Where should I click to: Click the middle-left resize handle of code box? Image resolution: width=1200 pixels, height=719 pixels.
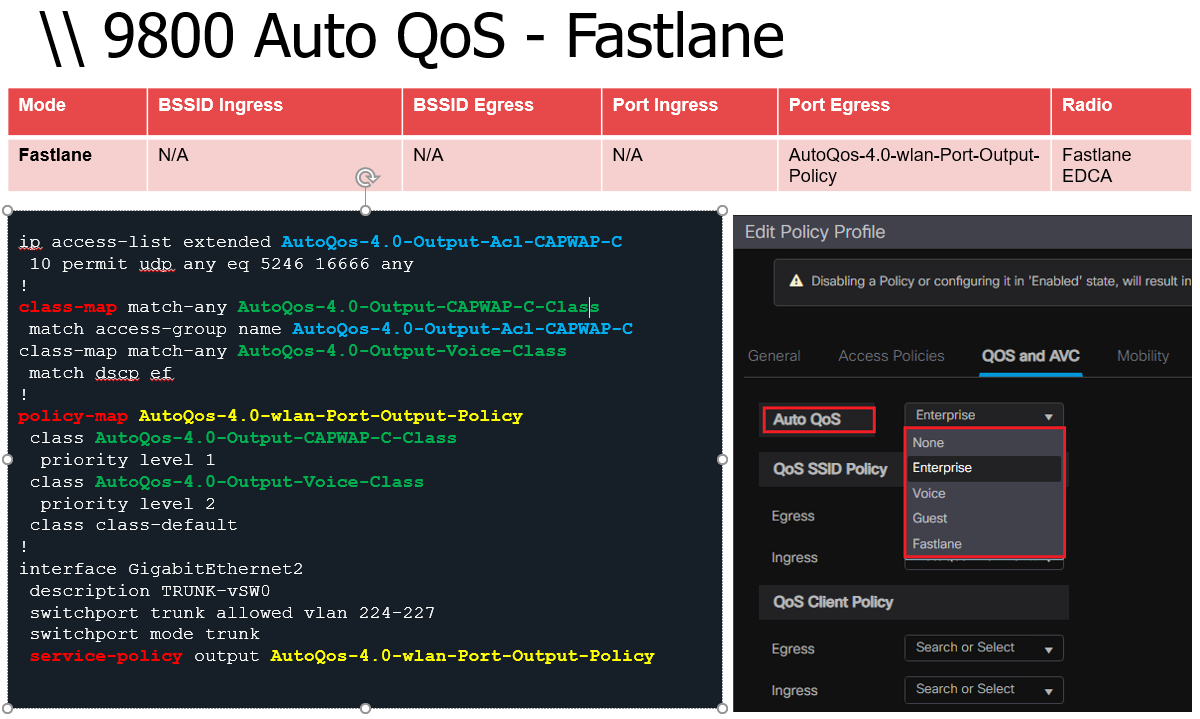pyautogui.click(x=8, y=459)
